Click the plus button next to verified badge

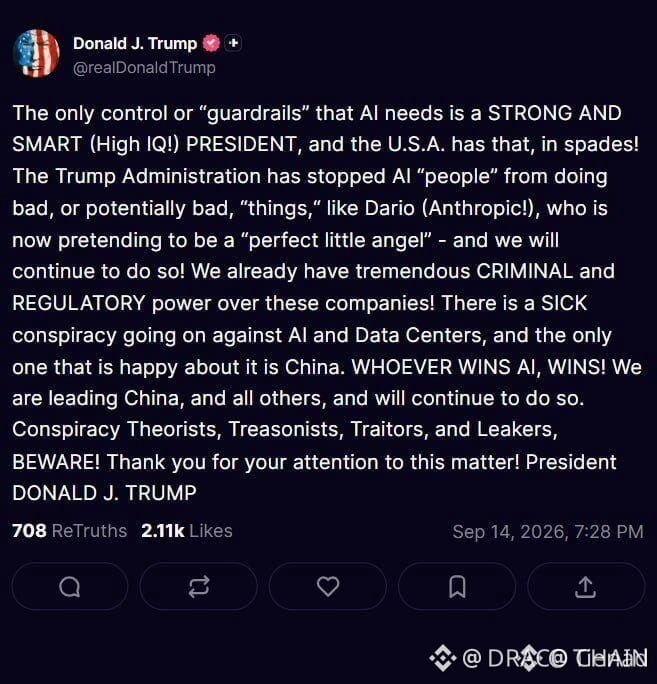click(x=233, y=43)
